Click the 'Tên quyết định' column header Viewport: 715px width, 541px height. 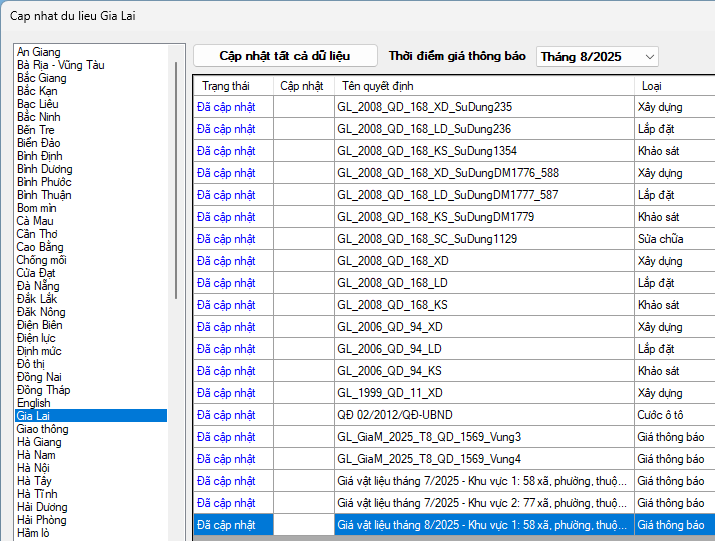click(484, 86)
